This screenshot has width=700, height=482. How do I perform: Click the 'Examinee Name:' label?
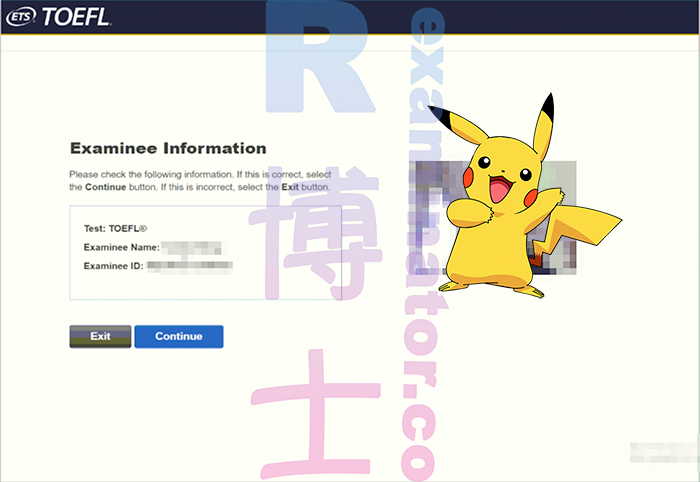(121, 247)
